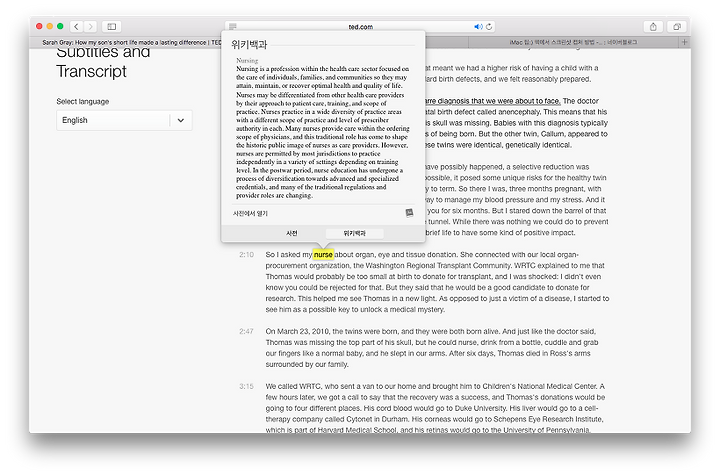This screenshot has height=475, width=720.
Task: Click the dictionary book icon in popup
Action: click(409, 213)
